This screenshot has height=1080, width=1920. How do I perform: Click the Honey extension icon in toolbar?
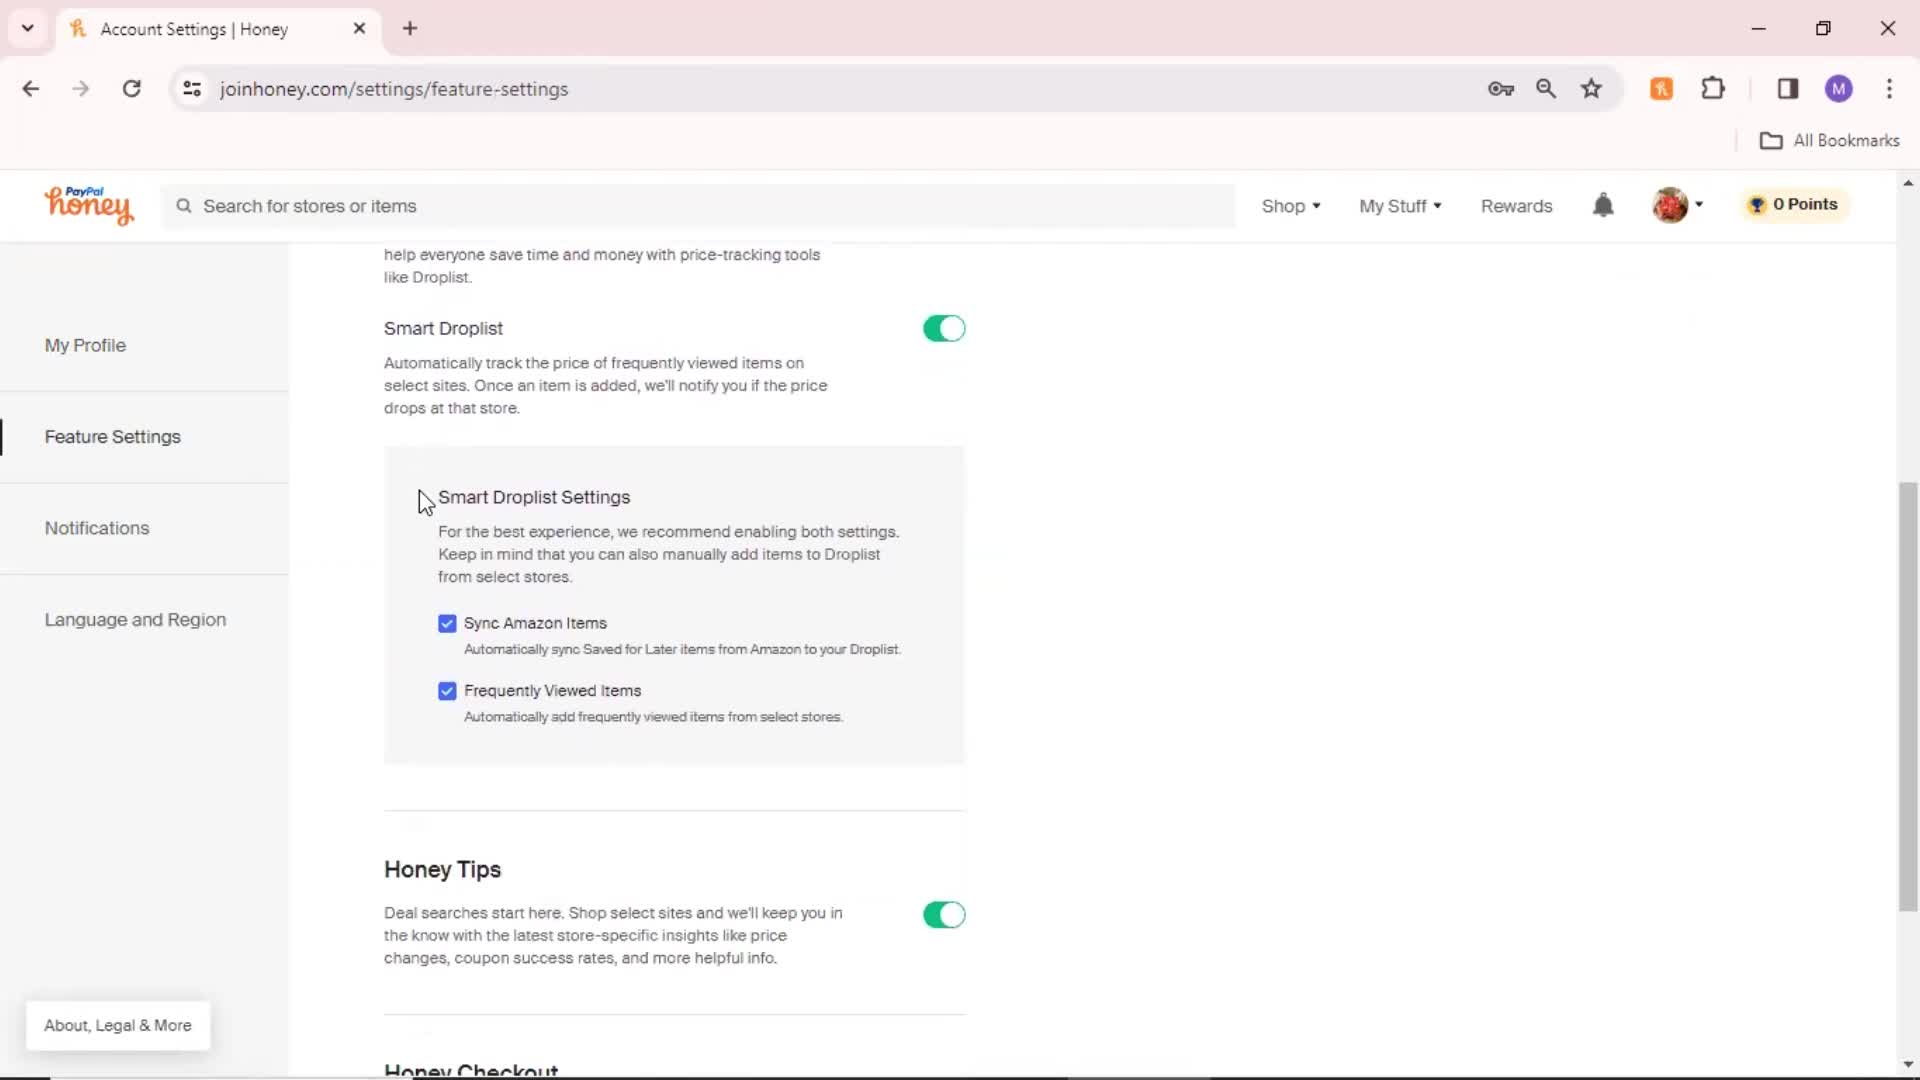1661,89
